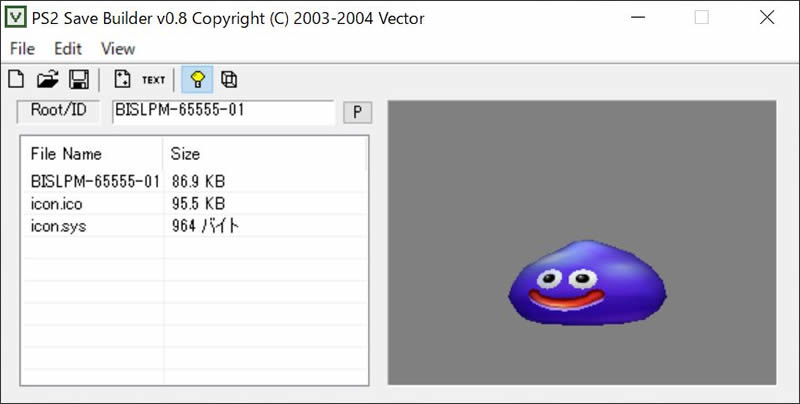Open the View menu

[x=118, y=49]
